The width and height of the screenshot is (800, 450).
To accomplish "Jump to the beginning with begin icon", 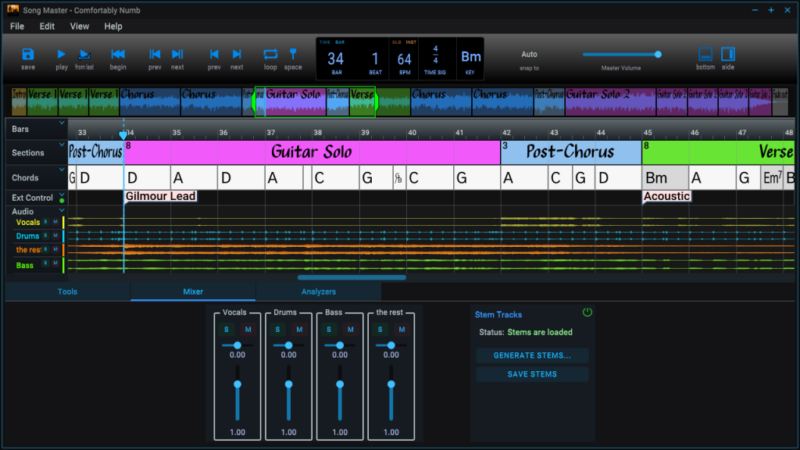I will [x=118, y=54].
